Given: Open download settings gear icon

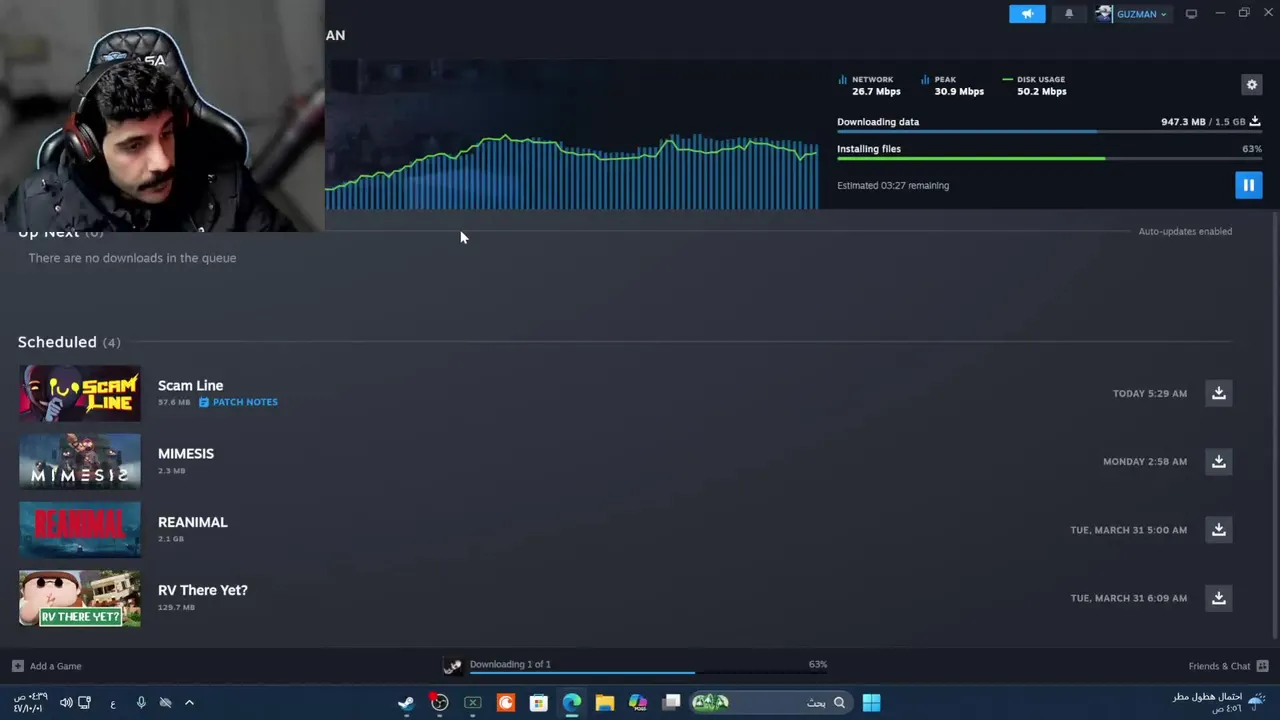Looking at the screenshot, I should (1251, 85).
